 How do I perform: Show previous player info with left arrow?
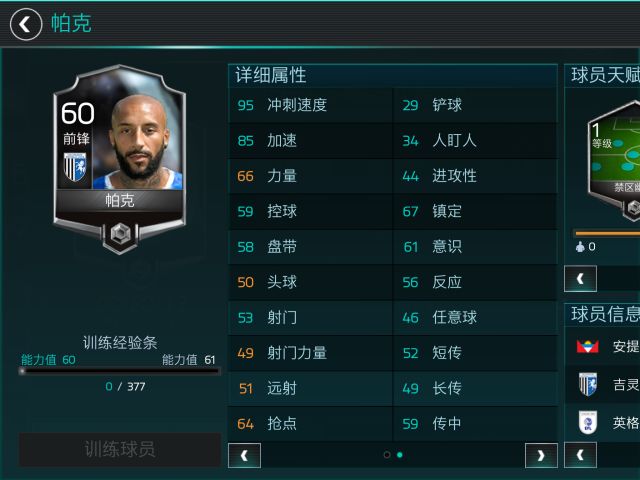[580, 455]
